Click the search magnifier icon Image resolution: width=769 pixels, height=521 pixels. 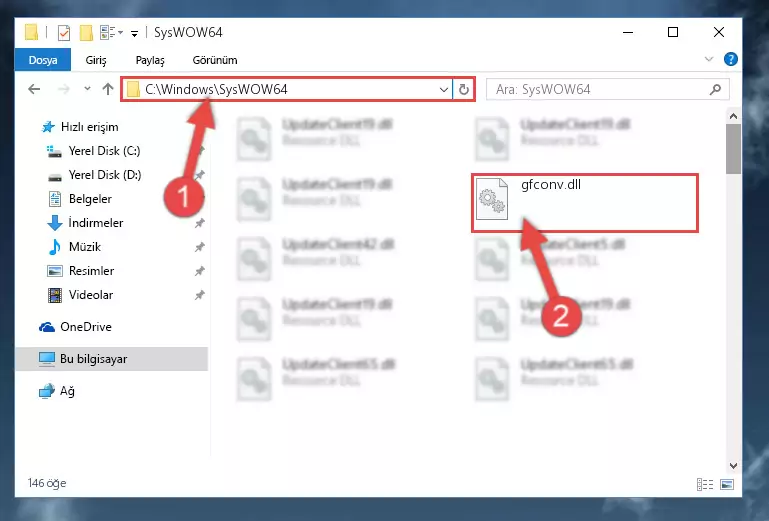point(715,89)
